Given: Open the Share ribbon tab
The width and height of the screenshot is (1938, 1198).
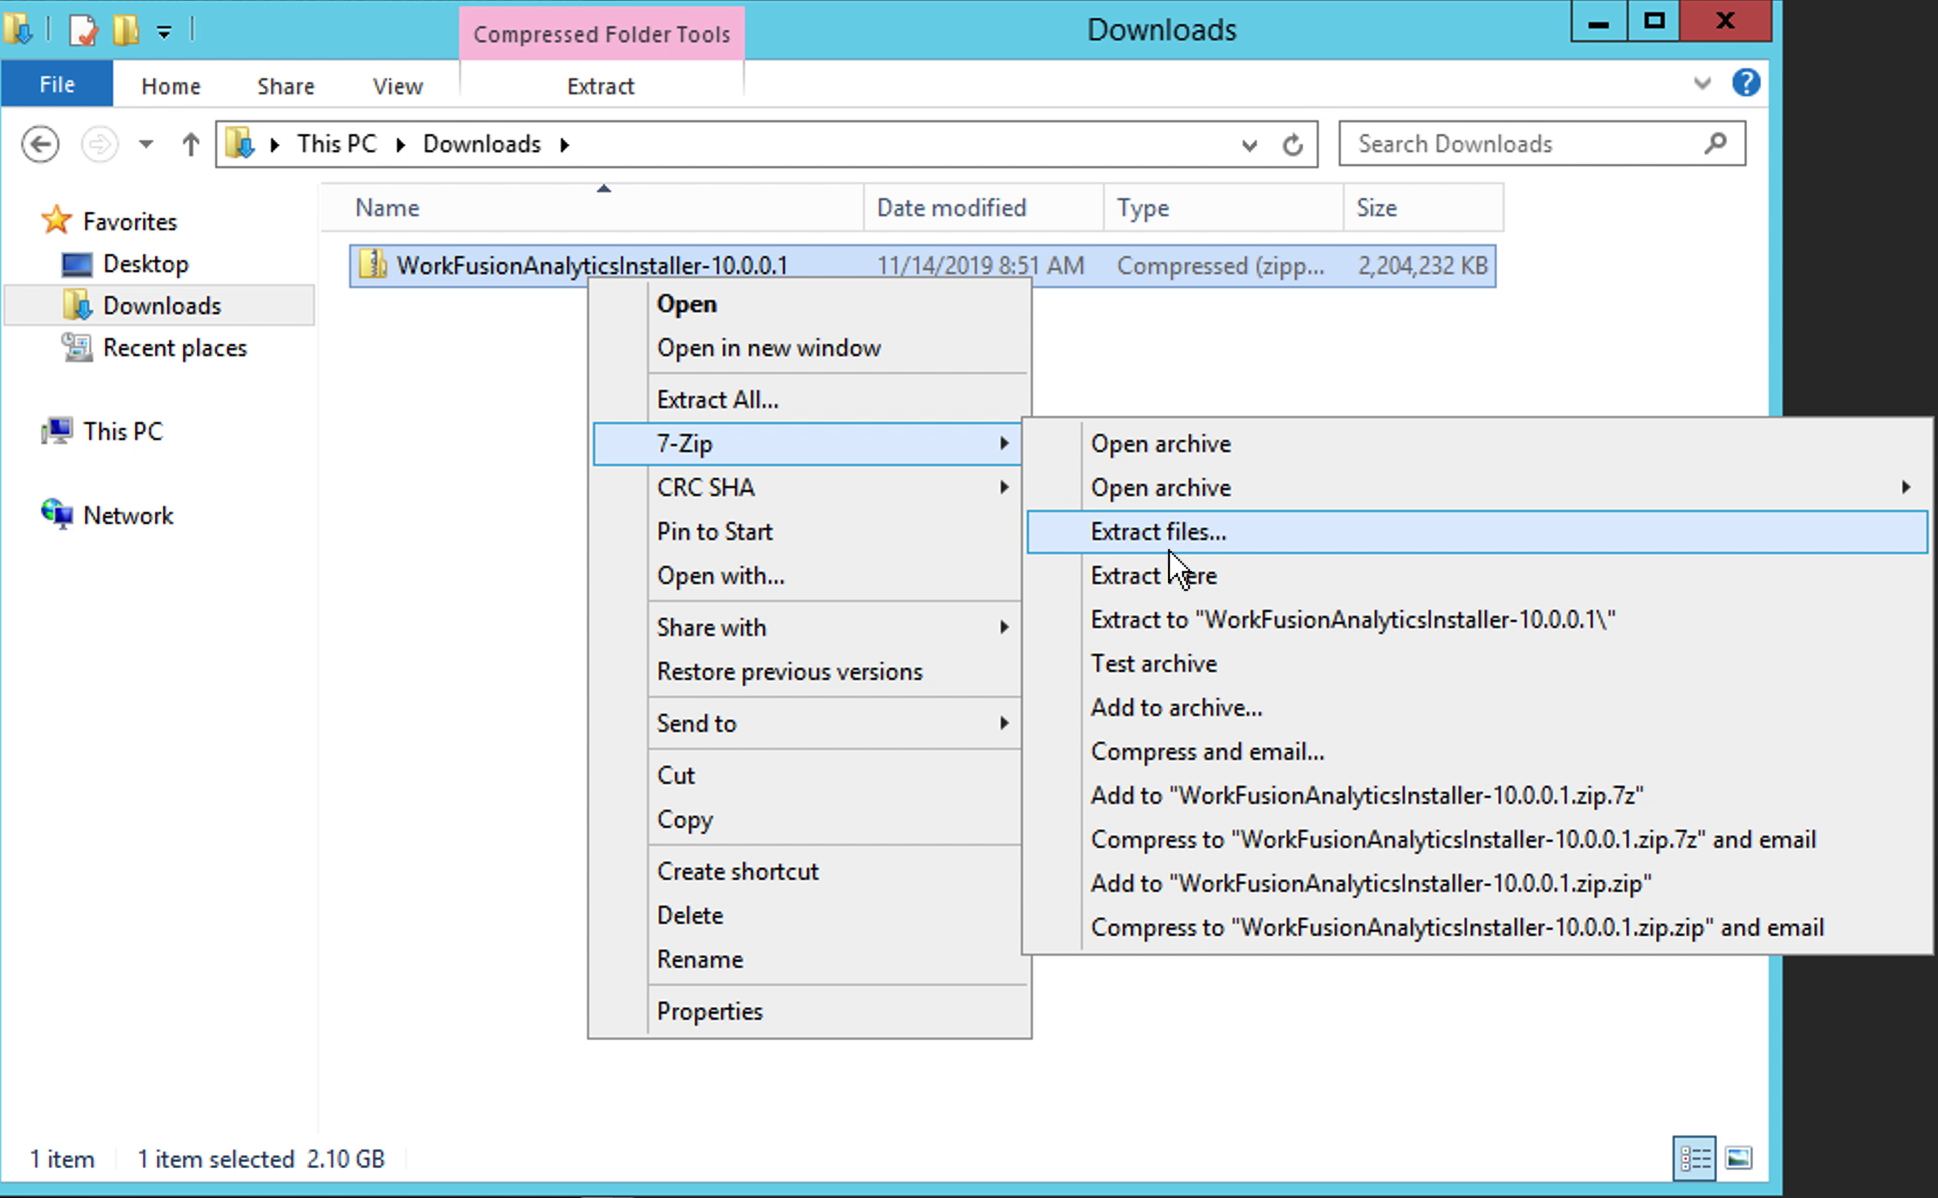Looking at the screenshot, I should [x=286, y=86].
